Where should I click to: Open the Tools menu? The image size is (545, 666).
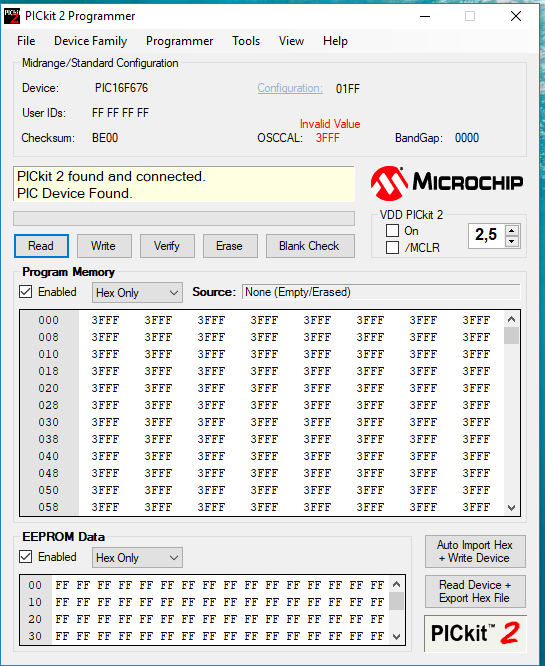[246, 41]
